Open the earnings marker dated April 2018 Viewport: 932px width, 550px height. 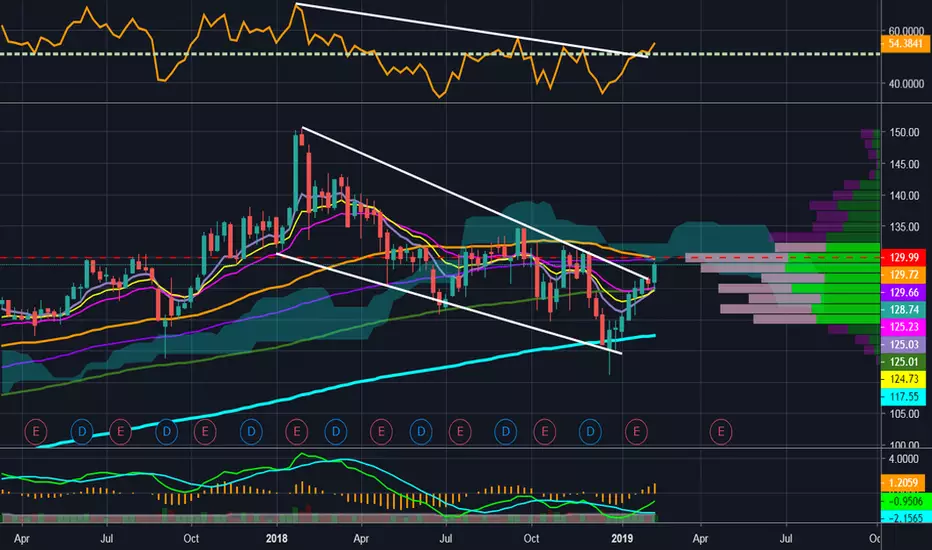[381, 431]
